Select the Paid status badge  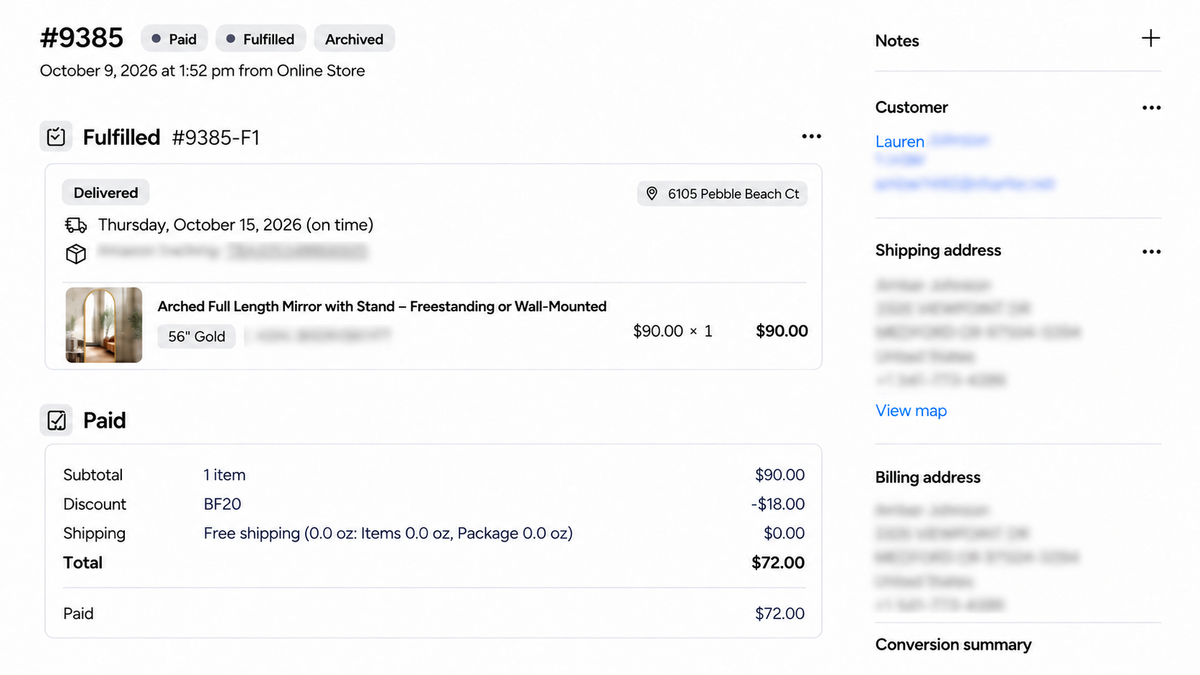[173, 39]
